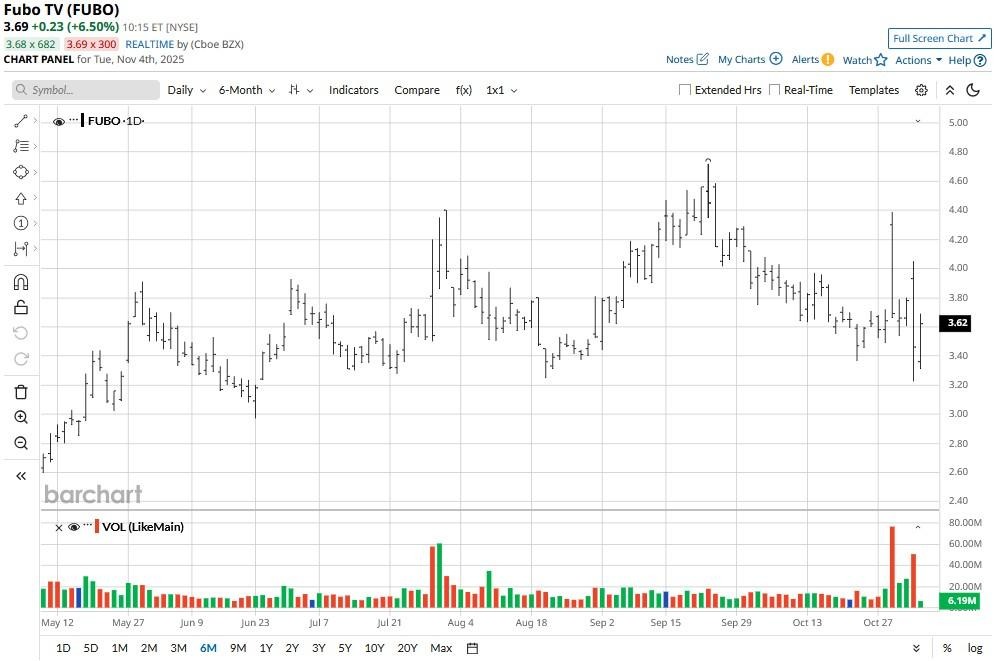Select the 1Y time range
The width and height of the screenshot is (997, 661).
[x=266, y=648]
